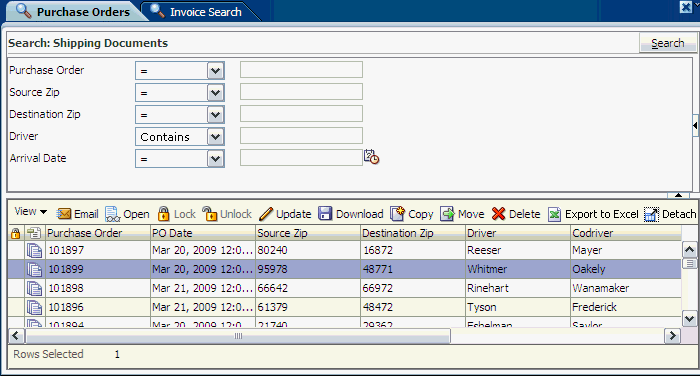Click driver Whitmer in selected row
This screenshot has height=376, width=700.
click(518, 269)
